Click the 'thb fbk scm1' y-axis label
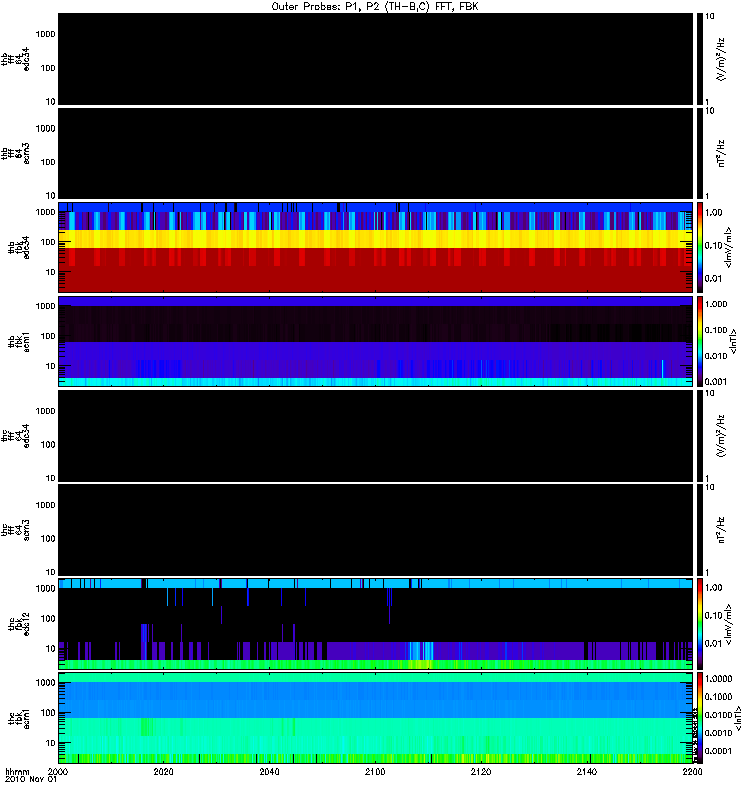 [19, 341]
